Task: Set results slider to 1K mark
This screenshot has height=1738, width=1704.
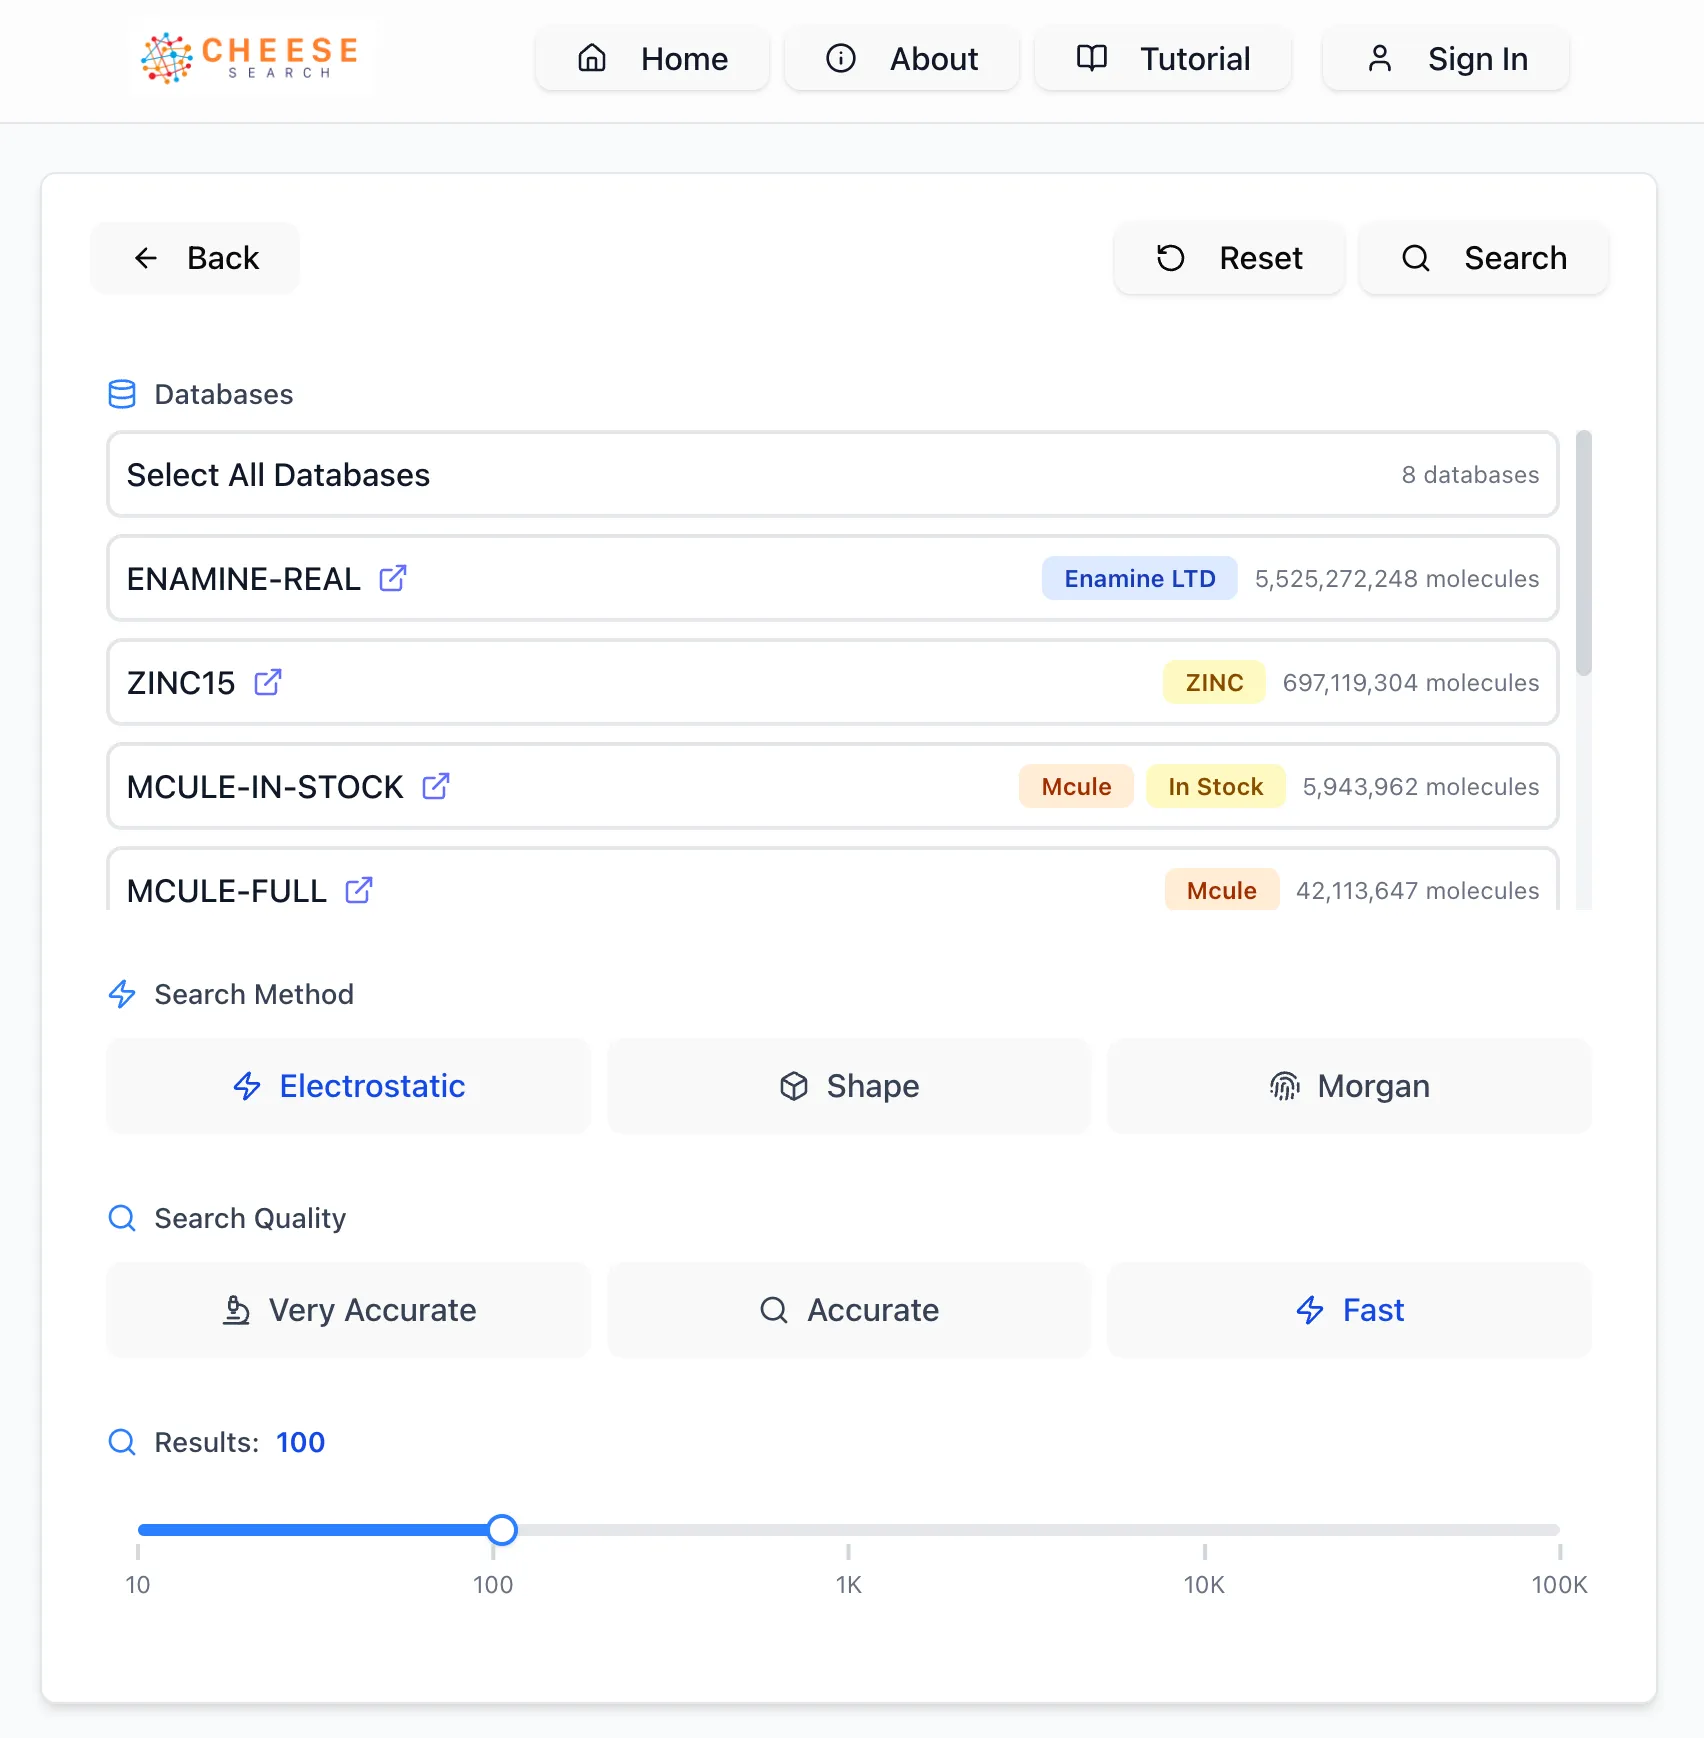Action: [x=848, y=1530]
